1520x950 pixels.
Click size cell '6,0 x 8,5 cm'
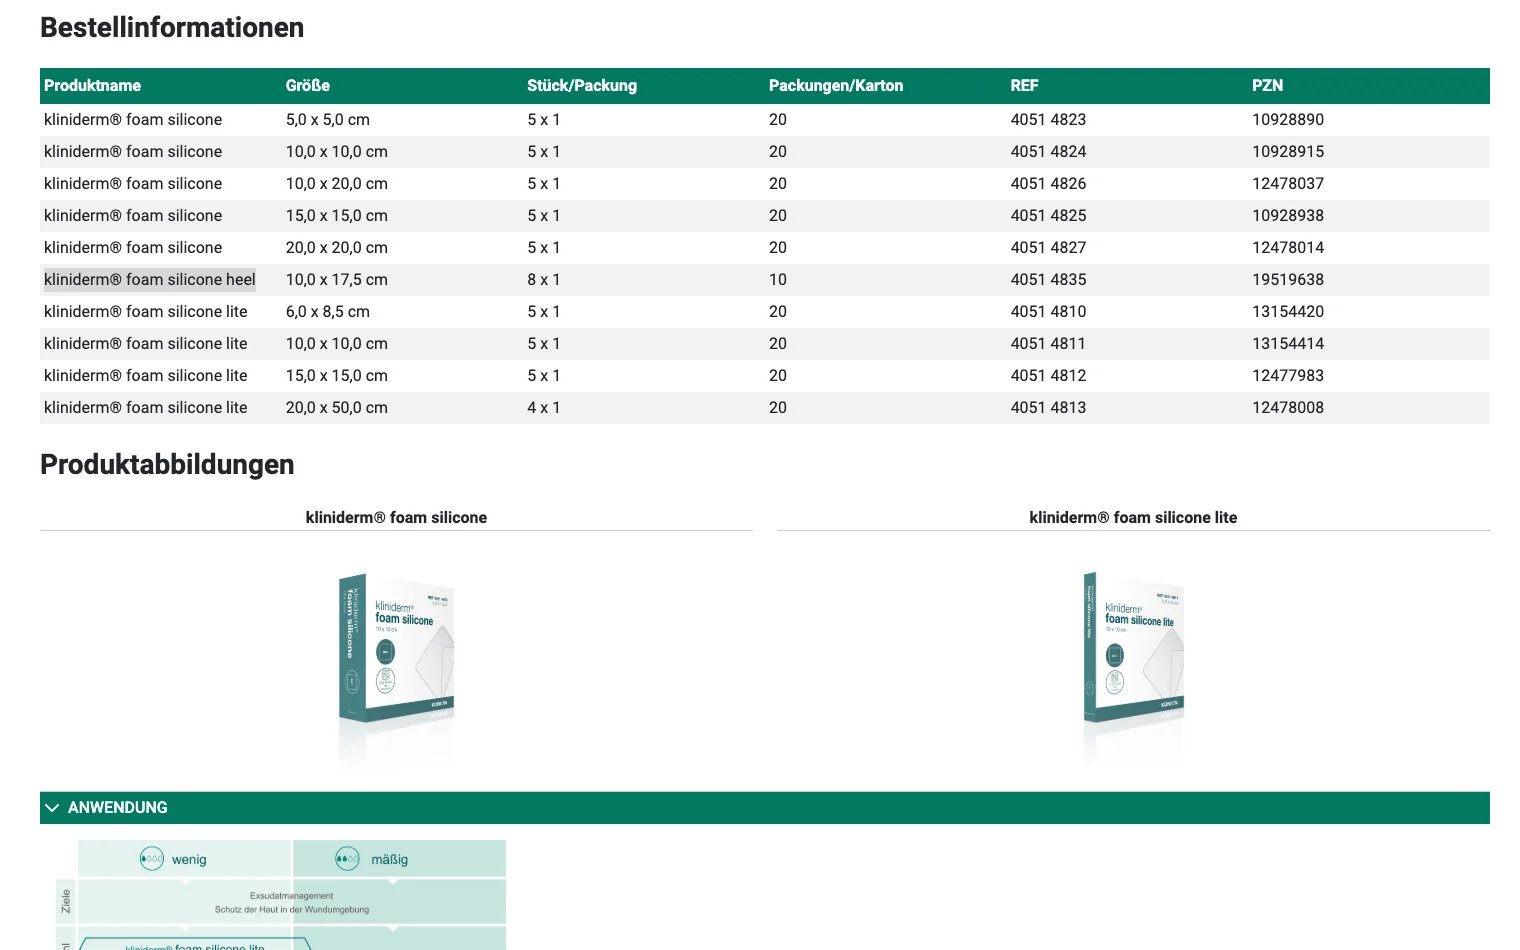328,312
